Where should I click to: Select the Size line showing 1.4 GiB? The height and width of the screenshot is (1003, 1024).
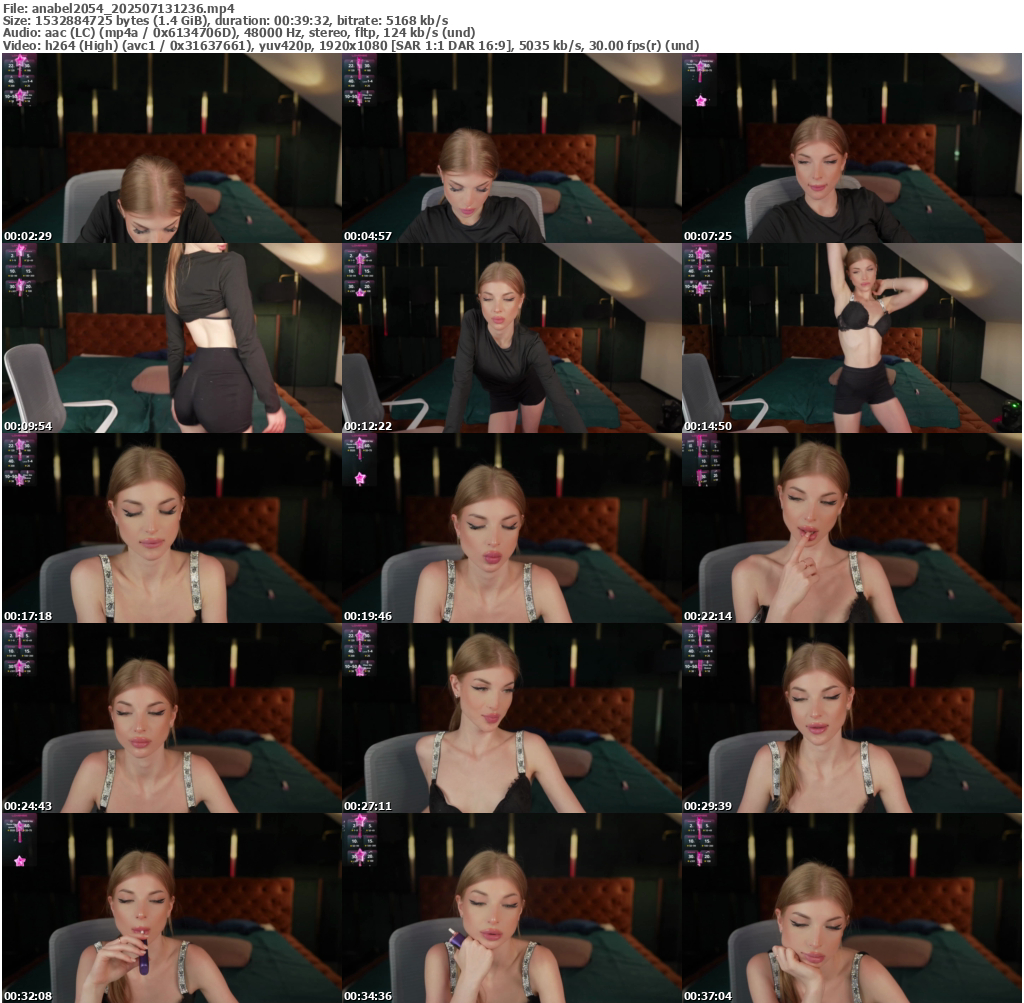[225, 21]
